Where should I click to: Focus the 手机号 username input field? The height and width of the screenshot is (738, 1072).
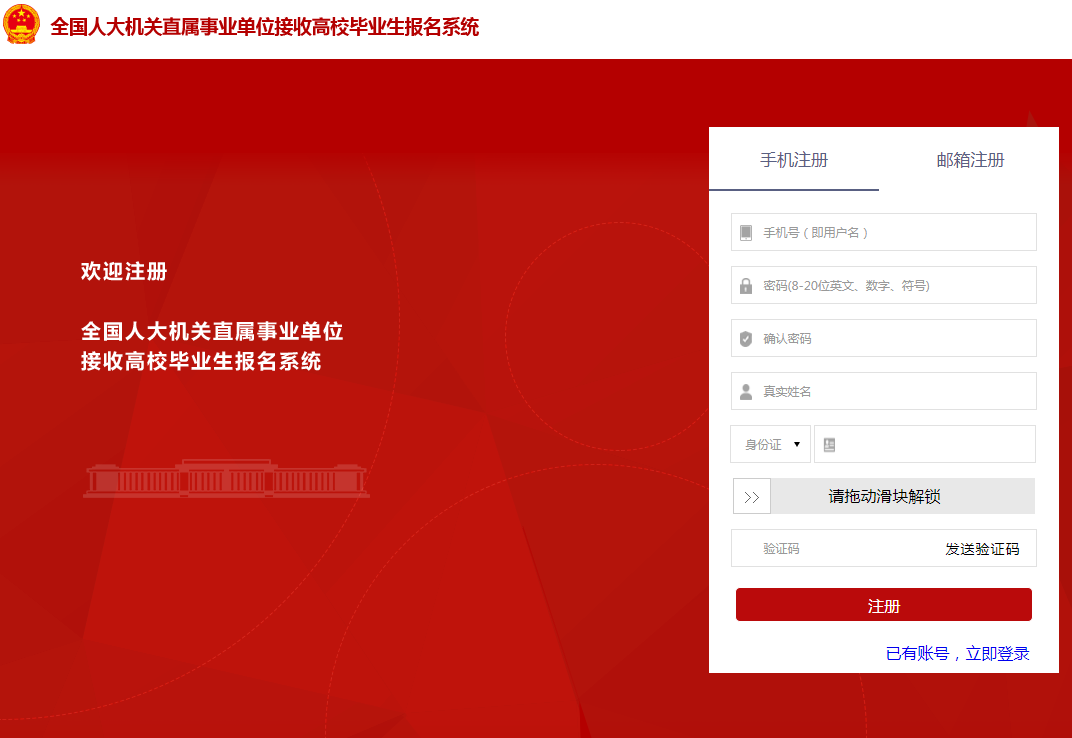point(895,233)
